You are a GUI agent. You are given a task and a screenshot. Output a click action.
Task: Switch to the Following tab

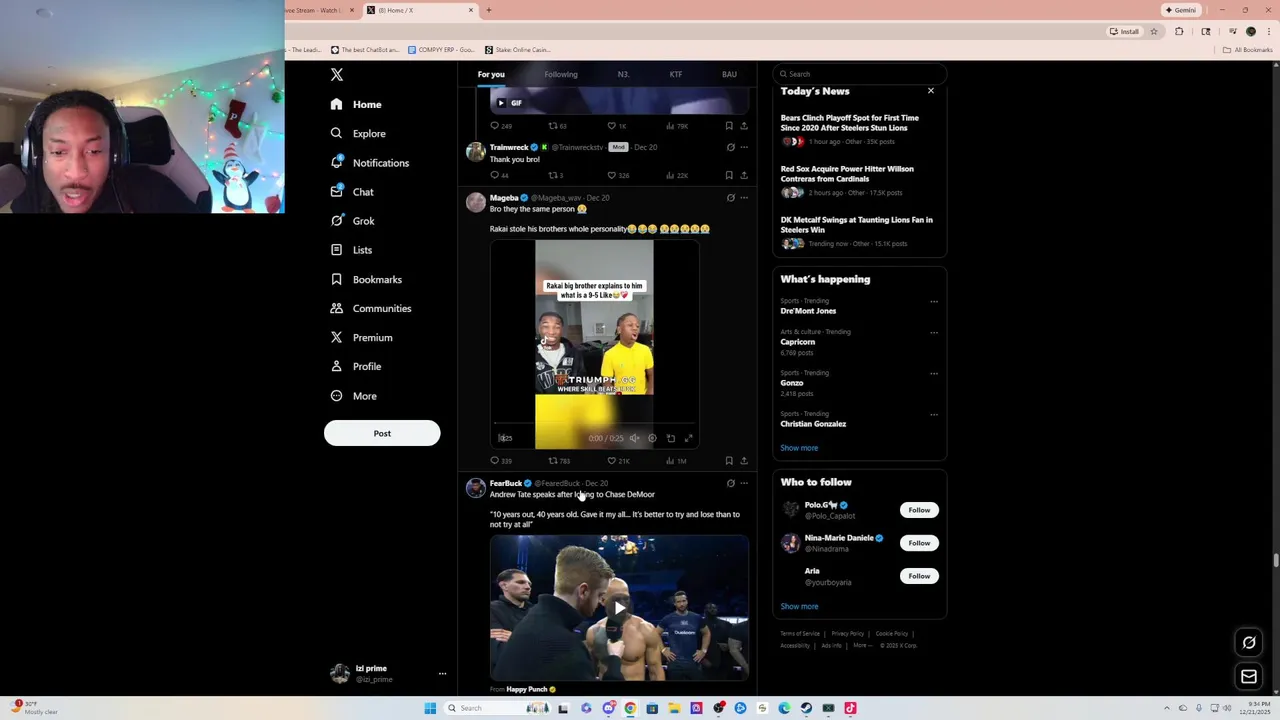coord(561,74)
